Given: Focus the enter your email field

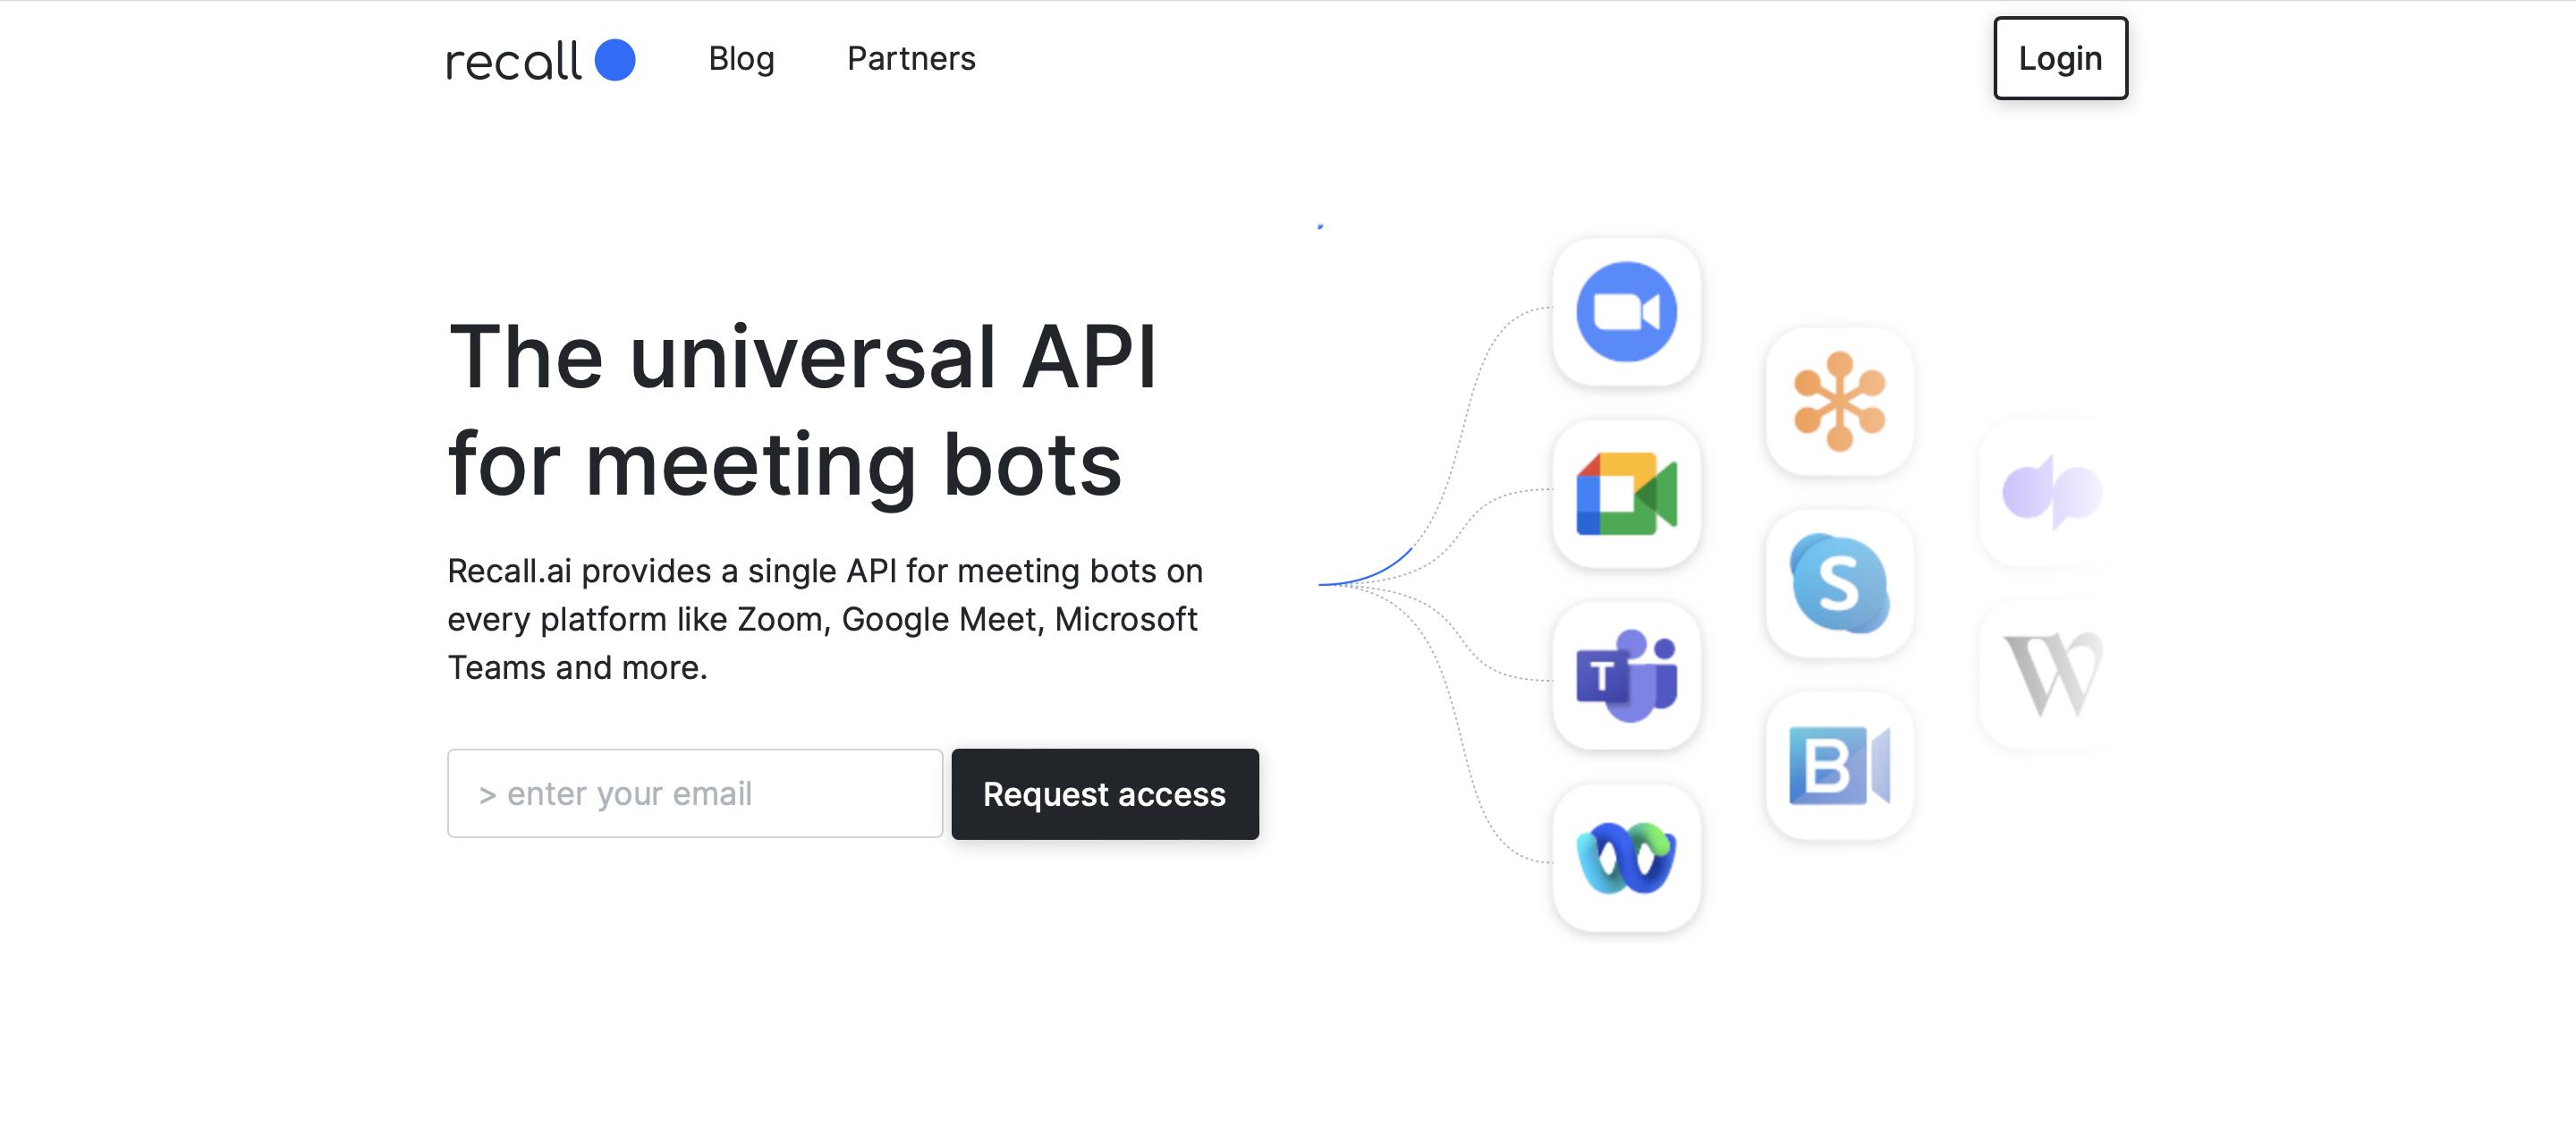Looking at the screenshot, I should click(695, 794).
